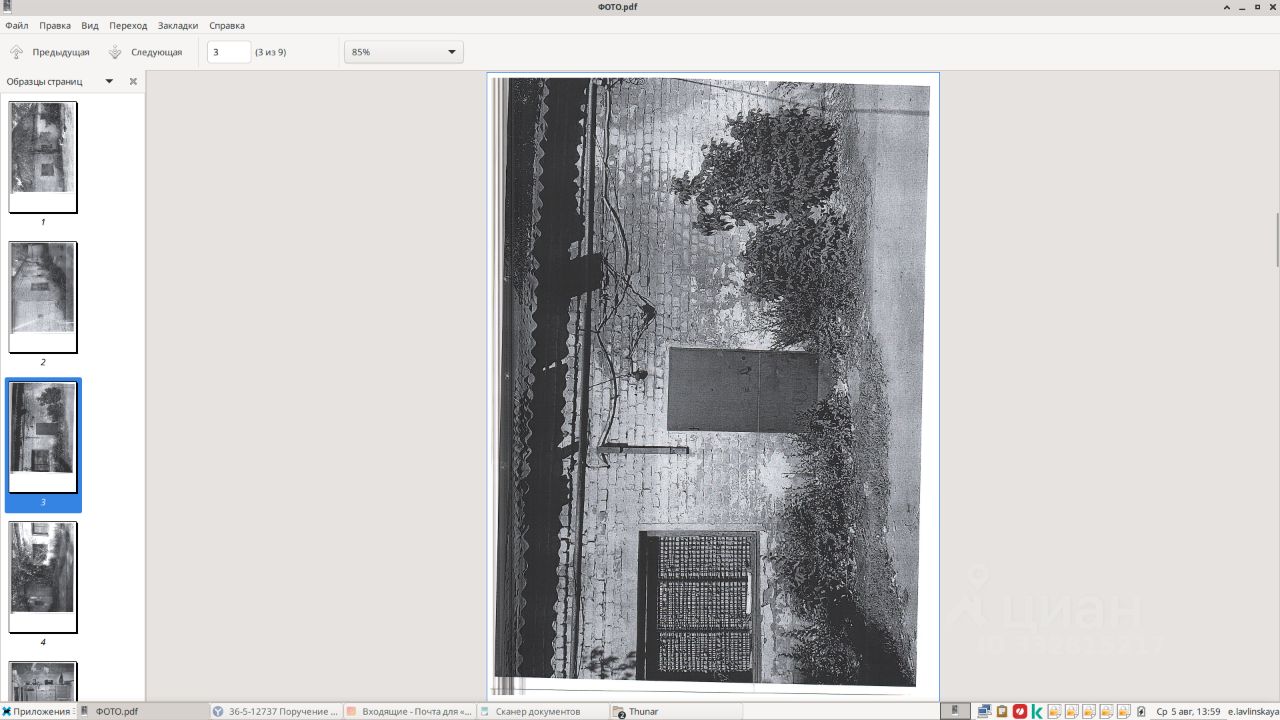Open the sidebar mode dropdown 'Образцы страниц'

click(x=109, y=81)
